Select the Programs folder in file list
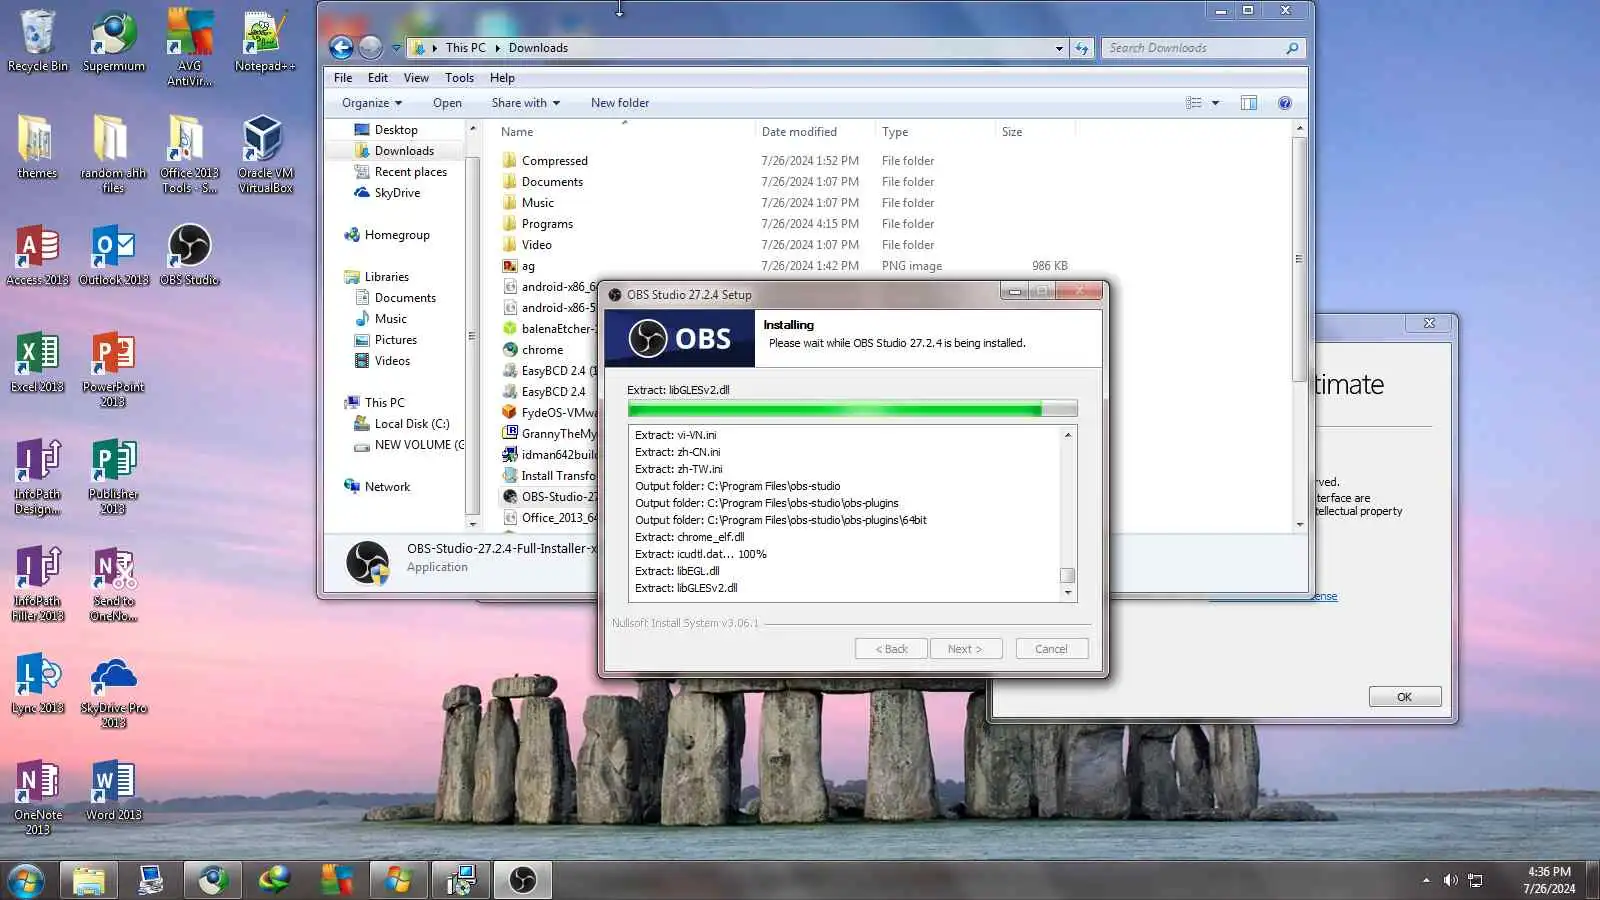This screenshot has height=900, width=1600. 547,224
